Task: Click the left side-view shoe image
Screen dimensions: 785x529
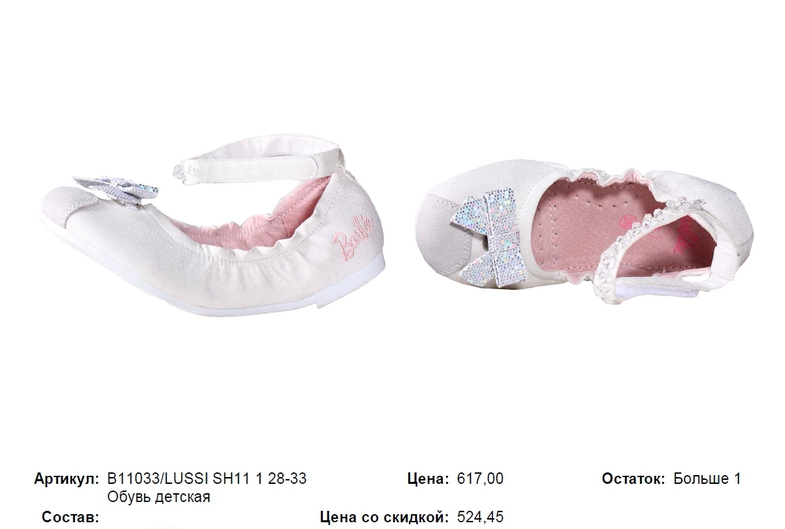Action: tap(213, 225)
